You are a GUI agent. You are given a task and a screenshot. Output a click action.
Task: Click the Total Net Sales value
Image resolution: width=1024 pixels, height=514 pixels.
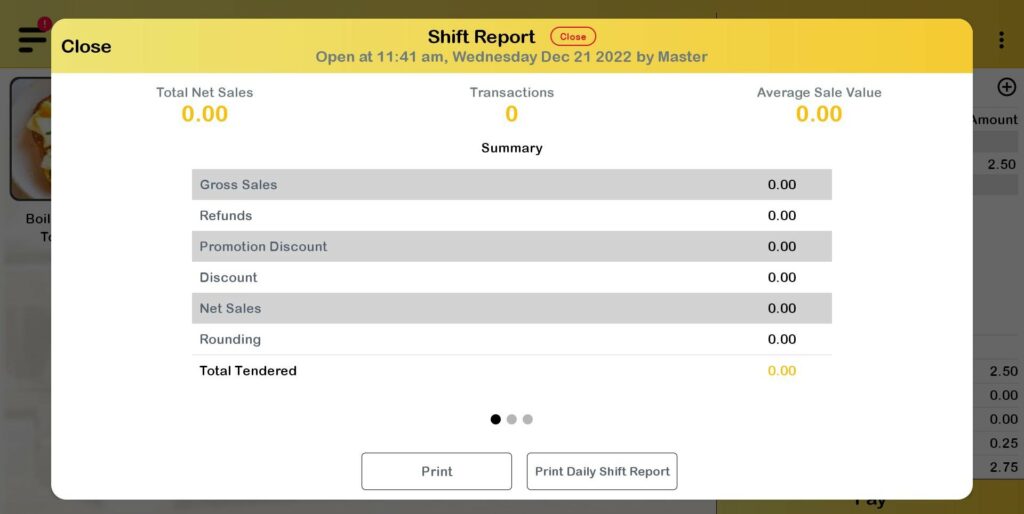205,114
